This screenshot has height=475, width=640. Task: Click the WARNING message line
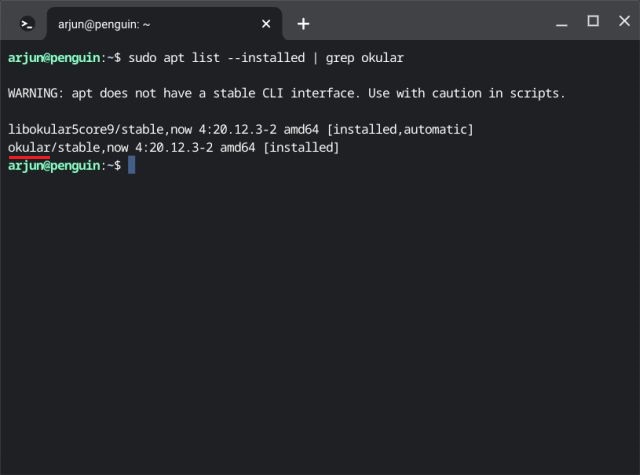pos(285,93)
